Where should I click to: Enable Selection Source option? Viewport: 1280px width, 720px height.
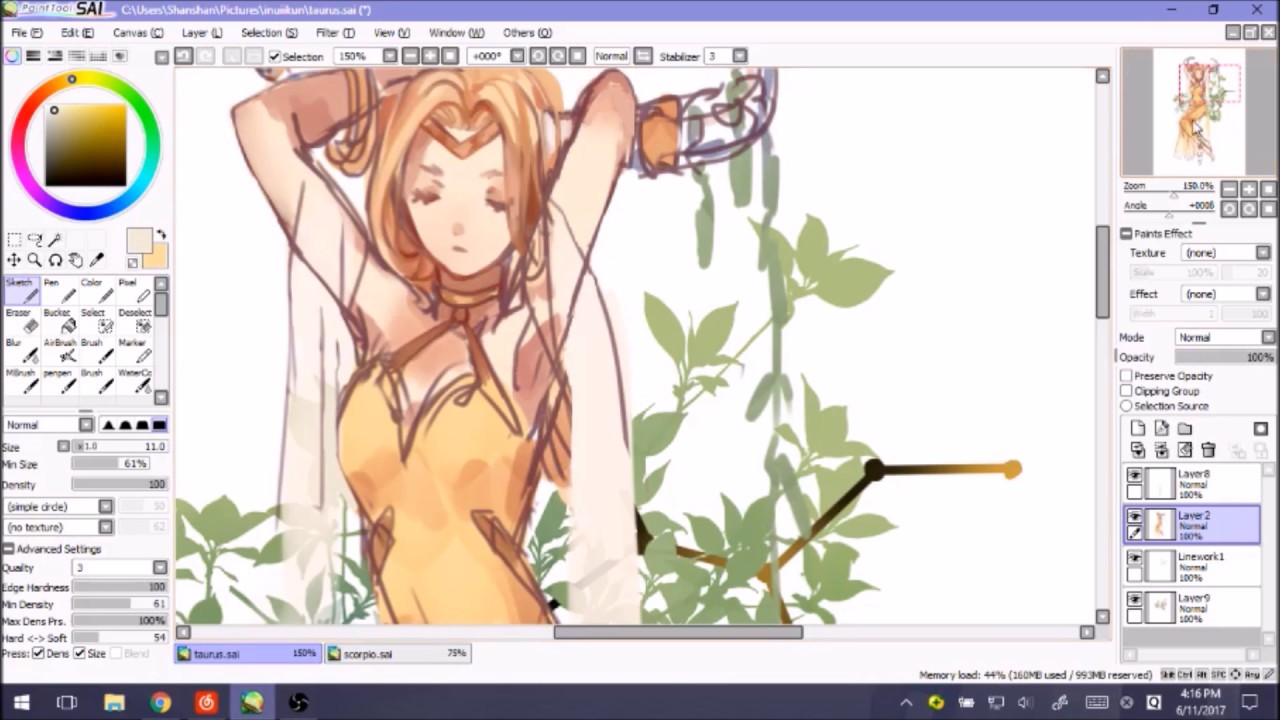1126,406
